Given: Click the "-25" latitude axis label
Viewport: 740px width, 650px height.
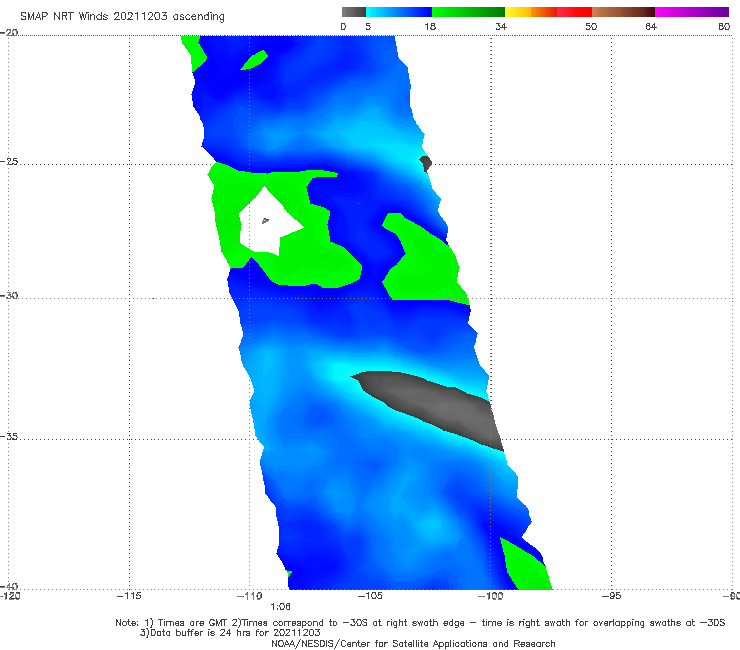Looking at the screenshot, I should 9,162.
